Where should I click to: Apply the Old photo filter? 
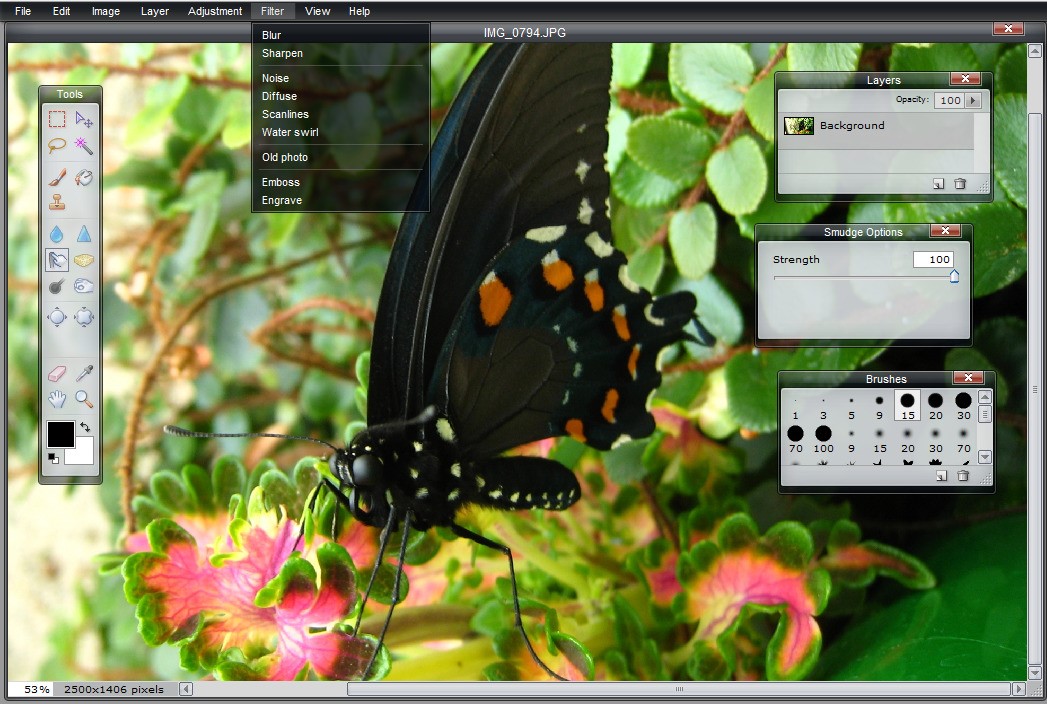pos(285,157)
